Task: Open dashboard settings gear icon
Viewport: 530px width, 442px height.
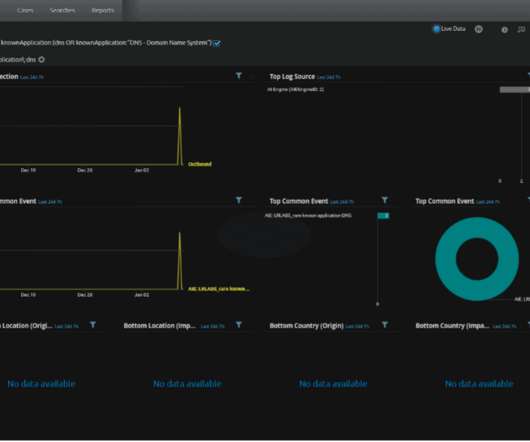Action: [504, 30]
